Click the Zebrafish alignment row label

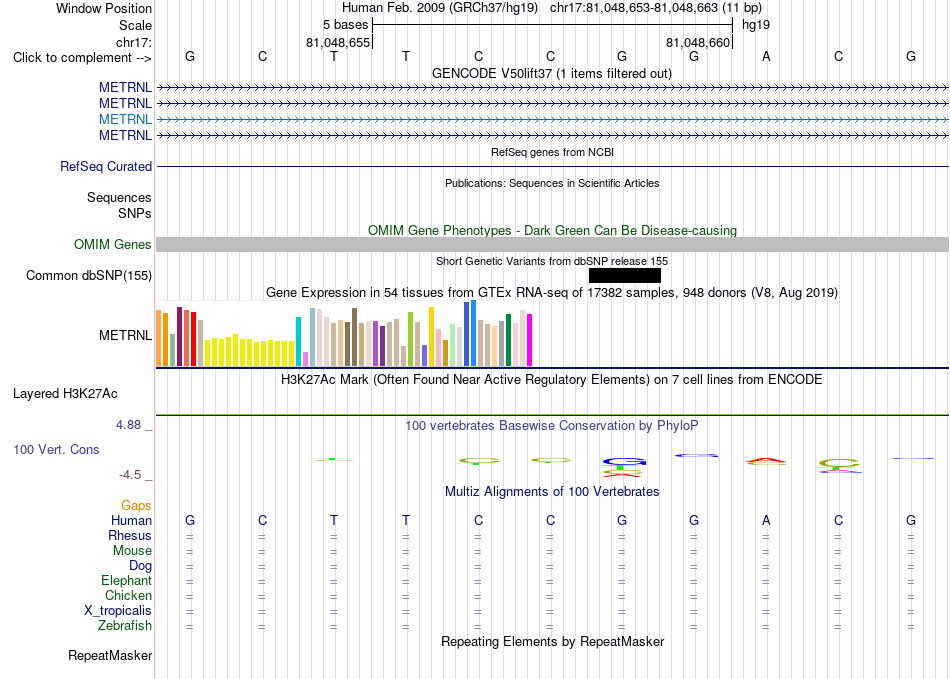125,625
